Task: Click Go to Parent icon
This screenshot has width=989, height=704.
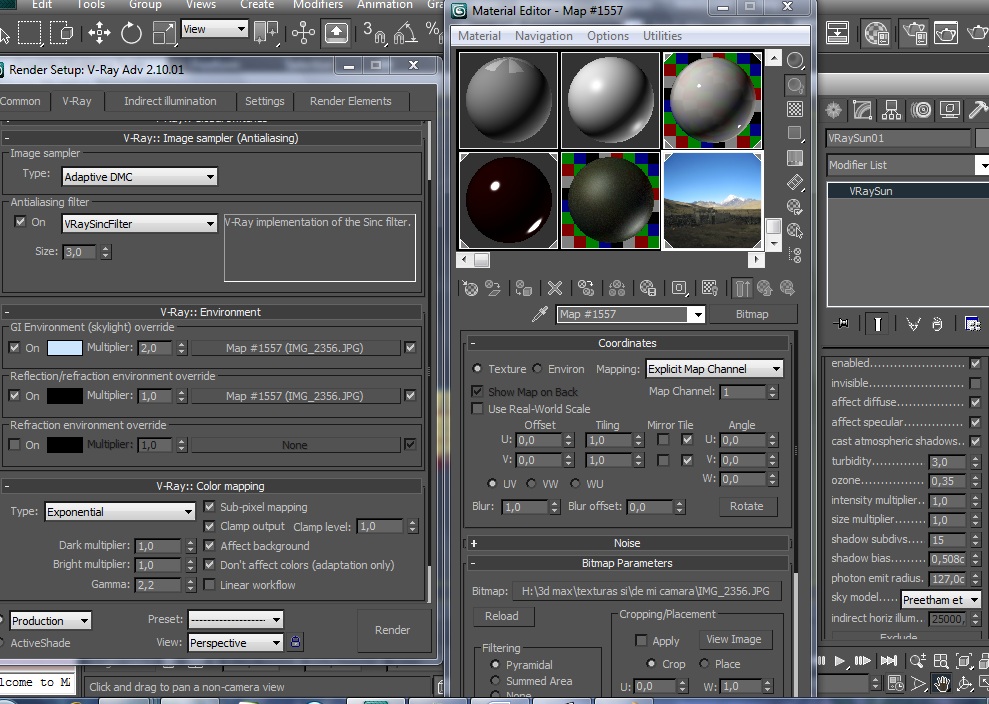Action: click(x=764, y=288)
